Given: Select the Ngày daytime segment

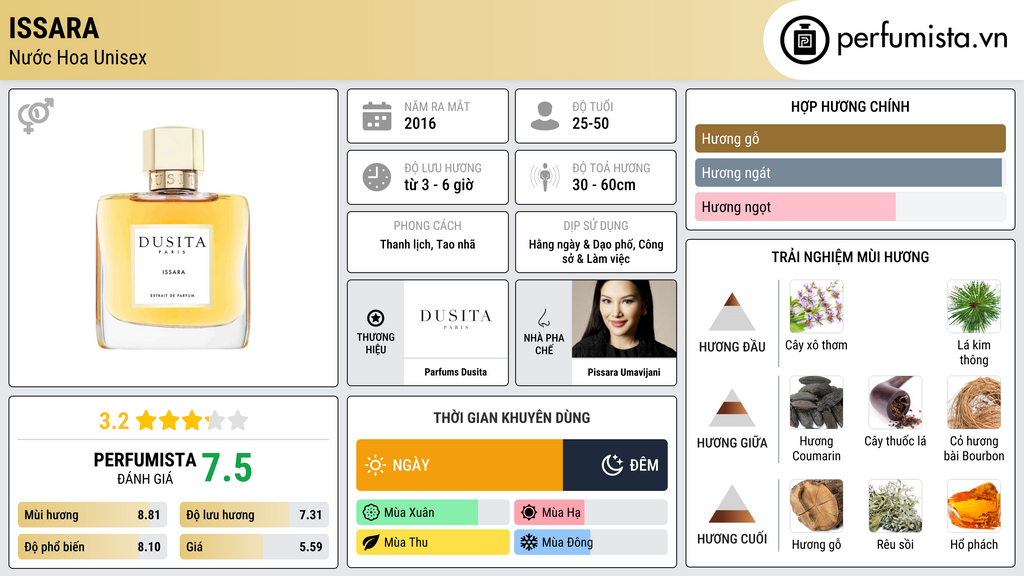Looking at the screenshot, I should click(459, 465).
